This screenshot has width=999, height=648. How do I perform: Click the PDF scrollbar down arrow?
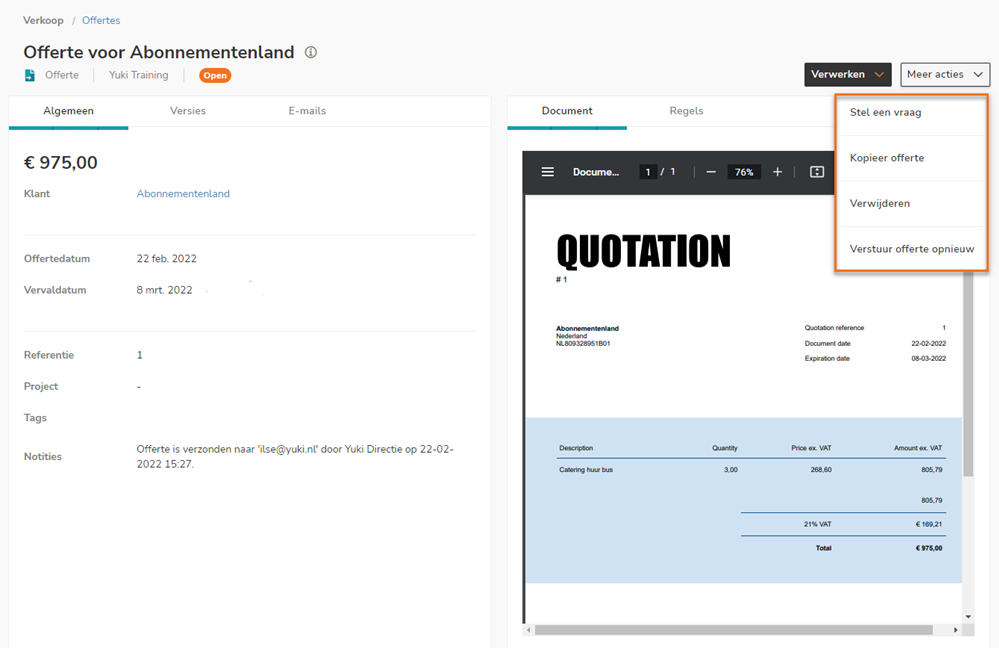[968, 616]
